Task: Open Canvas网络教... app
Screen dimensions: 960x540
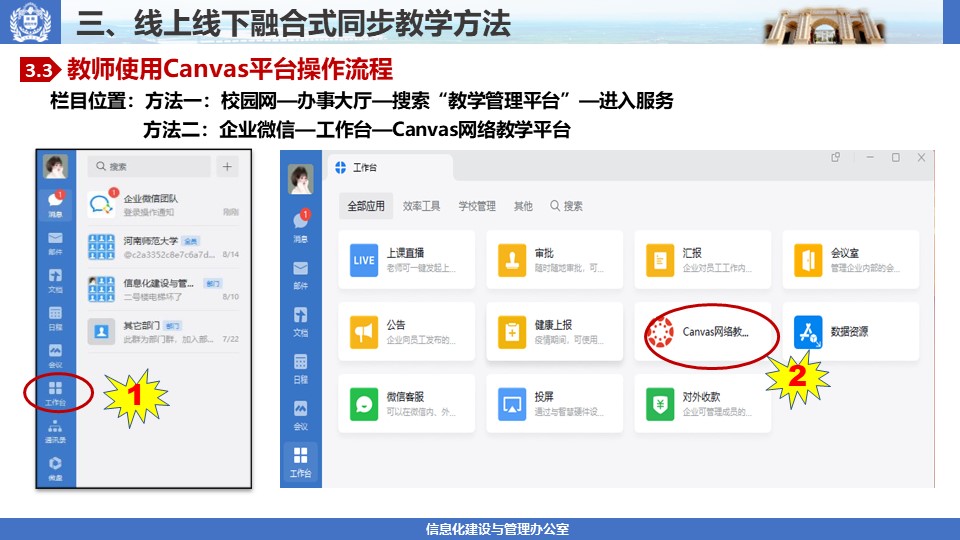Action: 703,332
